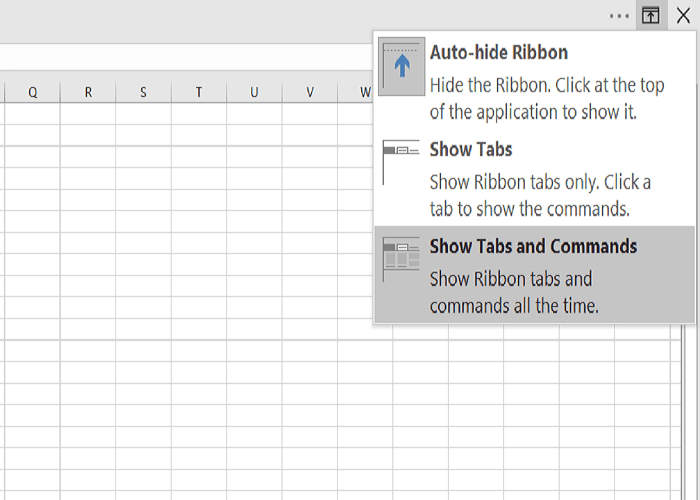This screenshot has width=700, height=500.
Task: Click the Show Tabs layout icon
Action: coord(401,162)
